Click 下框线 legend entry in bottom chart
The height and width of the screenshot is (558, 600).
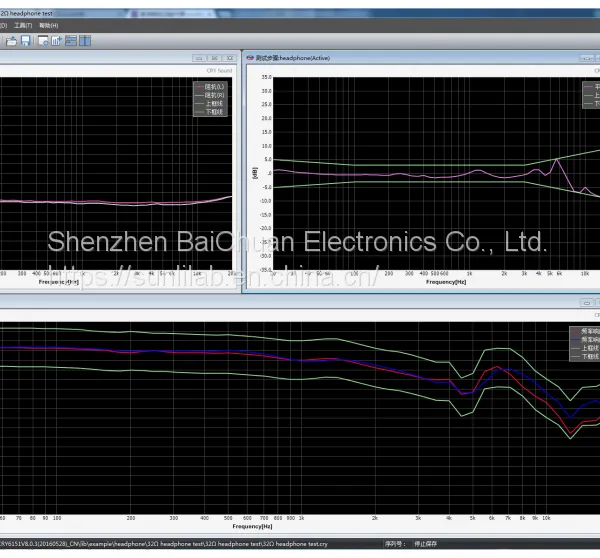586,356
